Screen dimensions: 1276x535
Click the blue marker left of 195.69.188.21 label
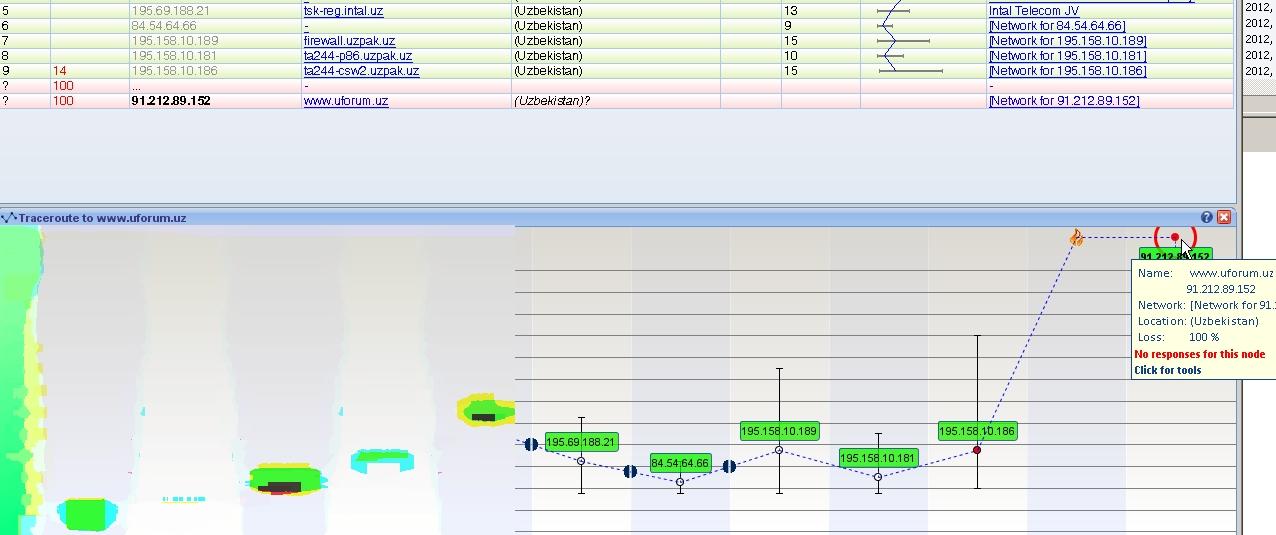531,444
